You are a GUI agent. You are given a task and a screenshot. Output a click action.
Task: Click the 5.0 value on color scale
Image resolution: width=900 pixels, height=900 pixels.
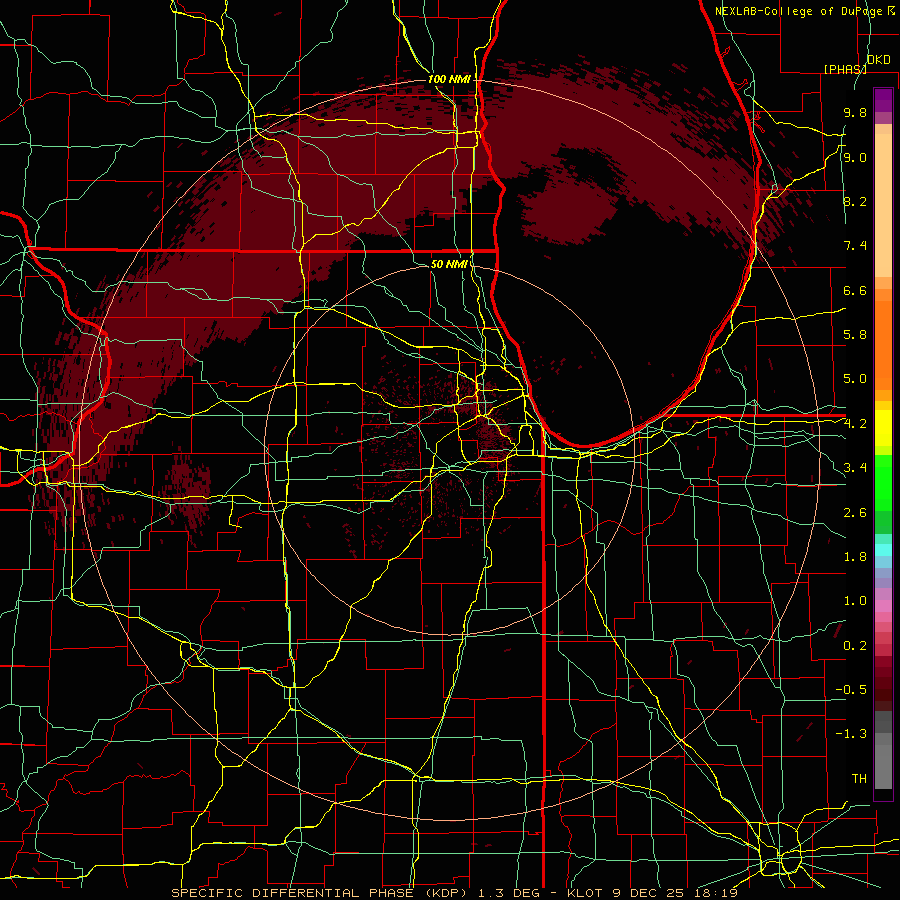point(855,379)
